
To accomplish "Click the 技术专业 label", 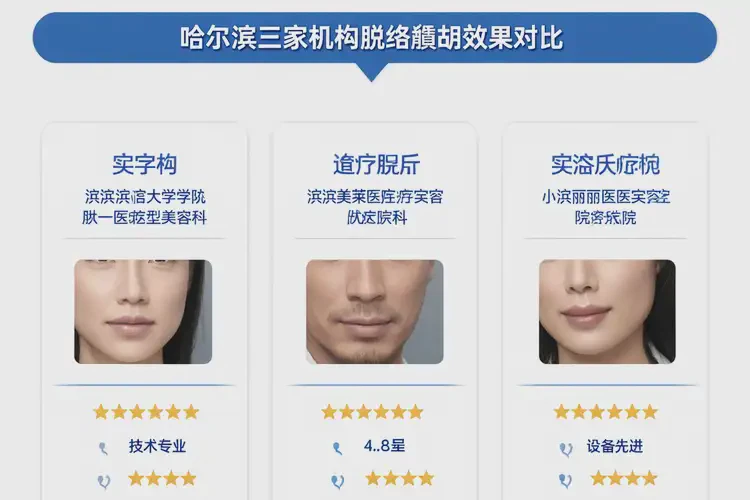I will point(157,446).
